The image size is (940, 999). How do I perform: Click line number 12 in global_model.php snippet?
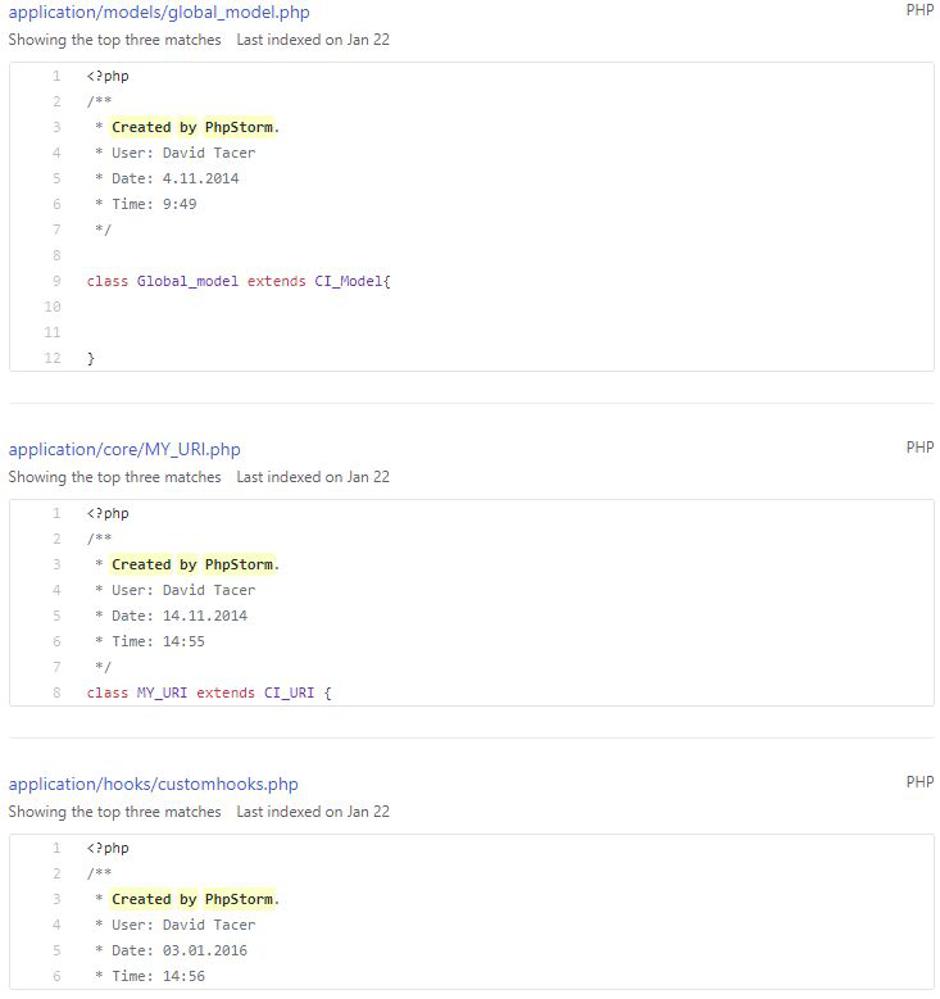click(53, 358)
